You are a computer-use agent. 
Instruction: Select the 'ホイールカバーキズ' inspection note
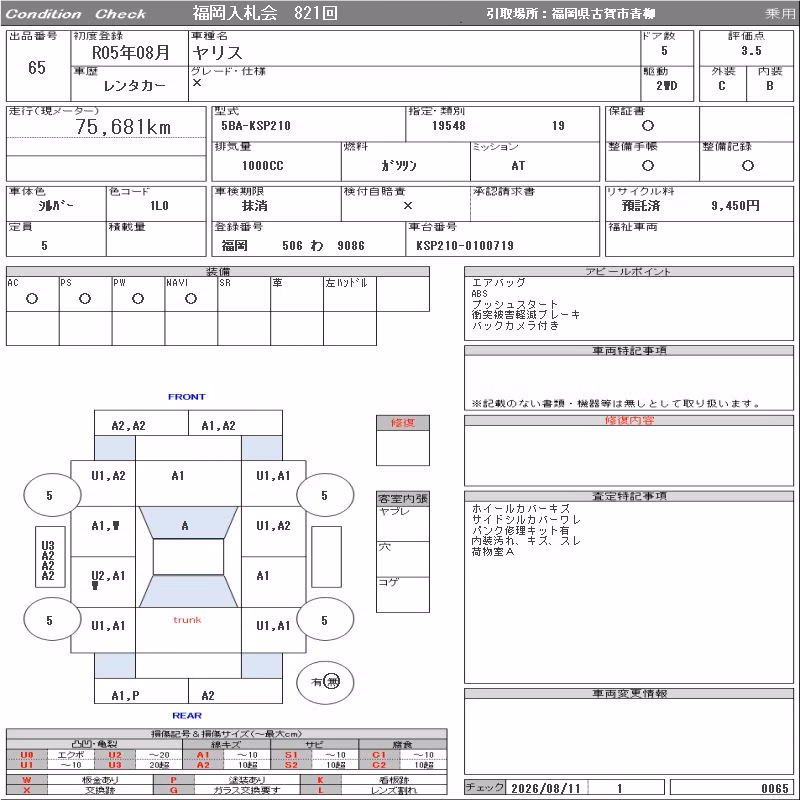520,509
